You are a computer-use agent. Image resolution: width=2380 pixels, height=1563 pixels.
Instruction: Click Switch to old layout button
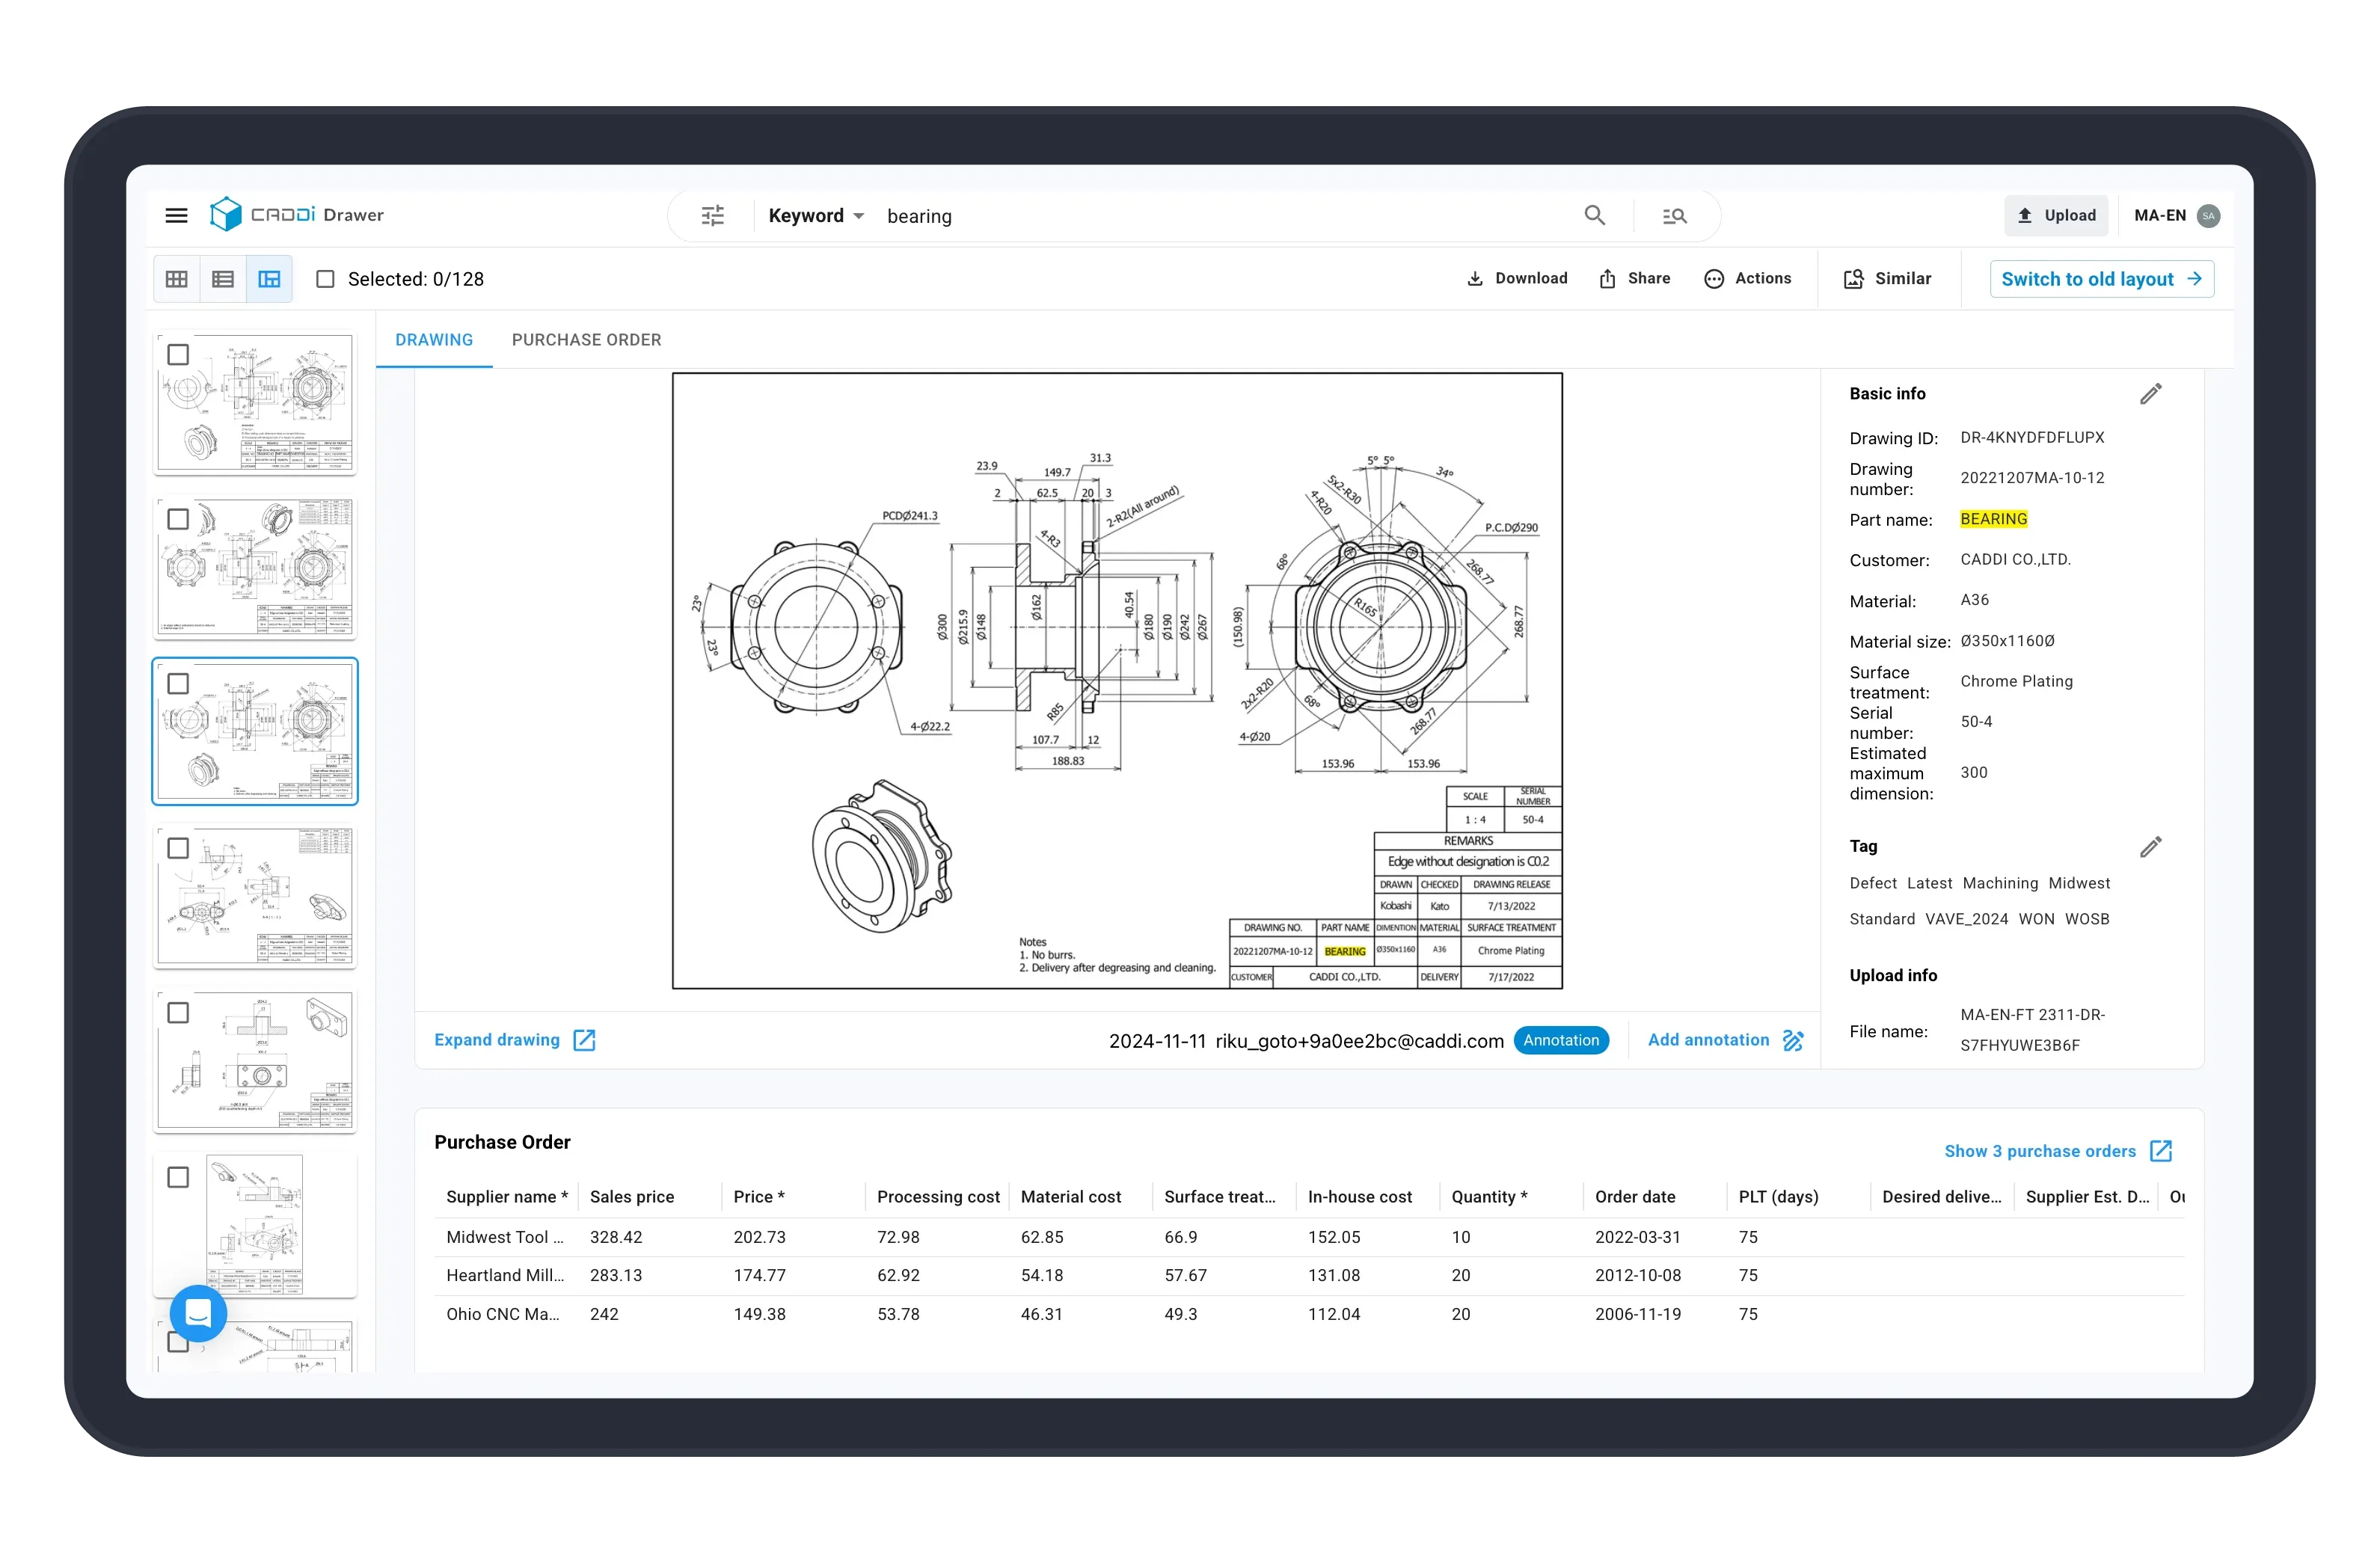[2101, 279]
